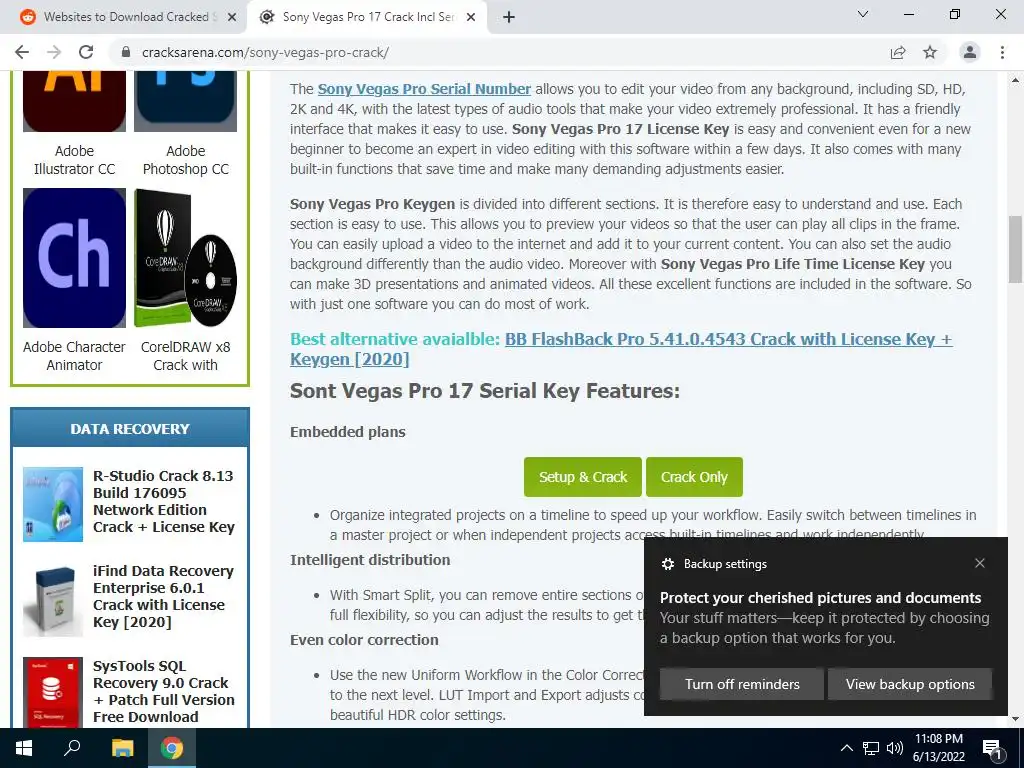
Task: Open the Windows Start menu
Action: 24,748
